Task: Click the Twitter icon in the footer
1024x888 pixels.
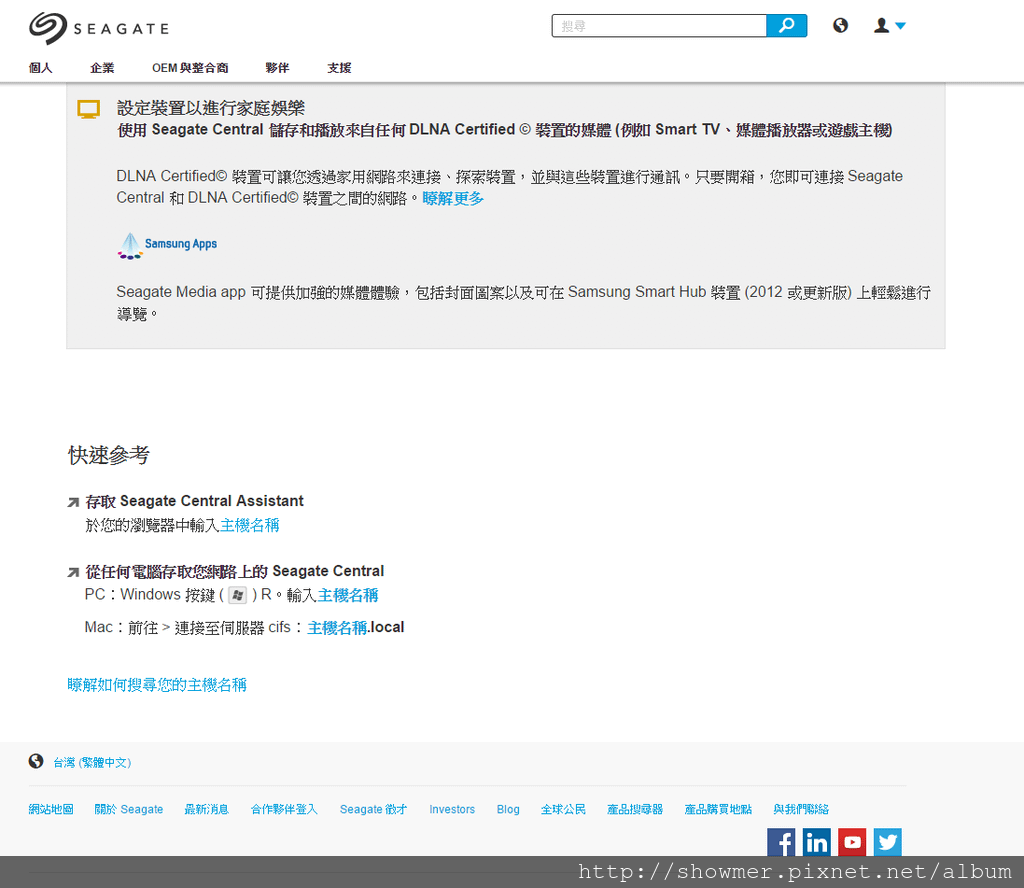Action: [888, 842]
